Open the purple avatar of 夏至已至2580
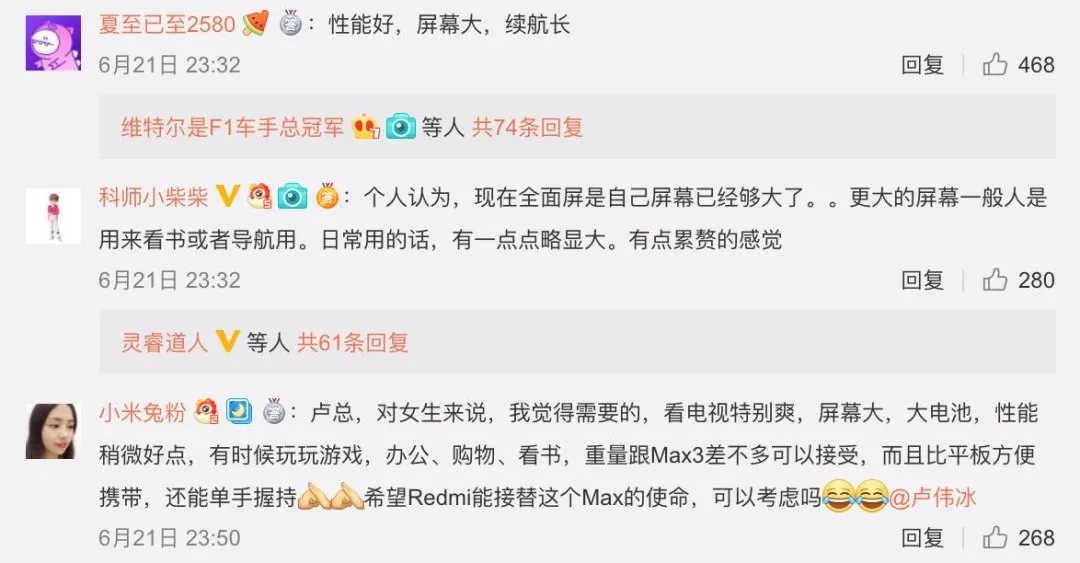The image size is (1080, 563). pos(53,43)
